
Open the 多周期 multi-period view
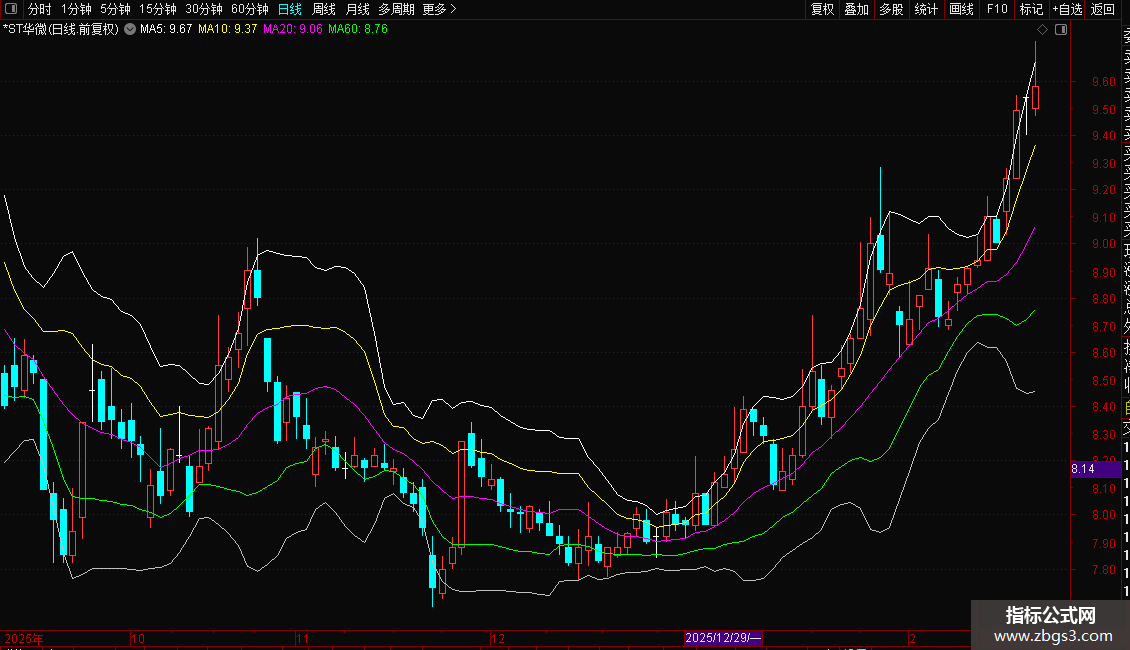click(396, 9)
